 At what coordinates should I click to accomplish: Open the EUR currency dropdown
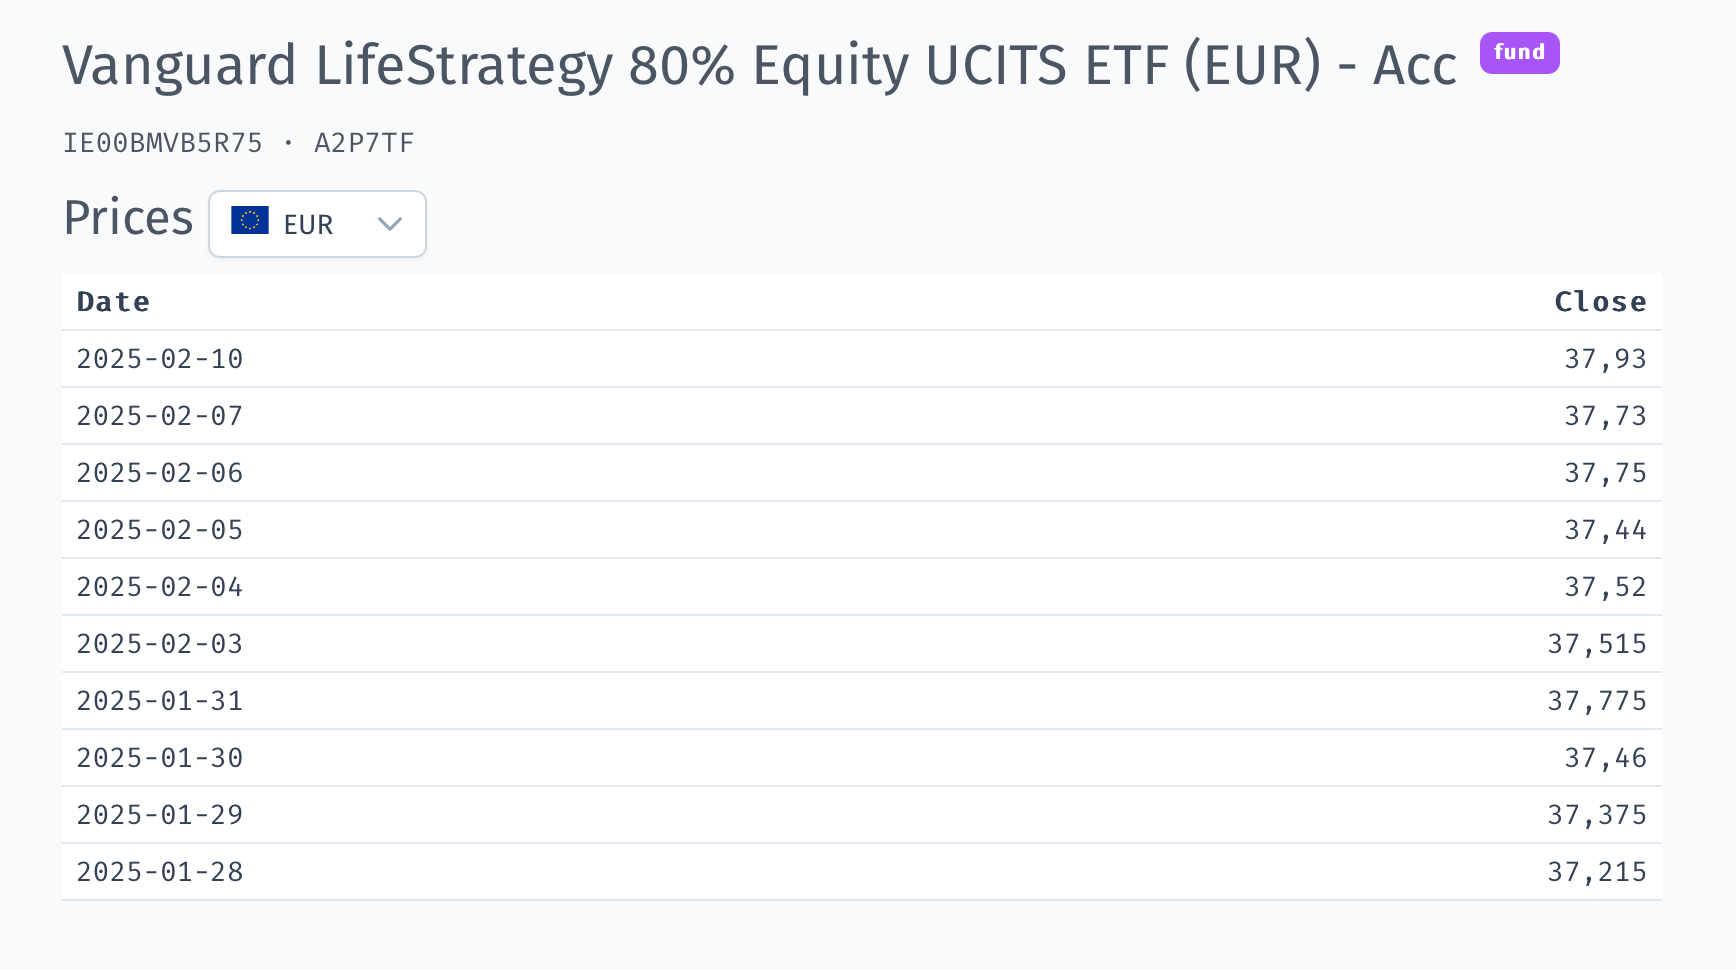coord(317,224)
